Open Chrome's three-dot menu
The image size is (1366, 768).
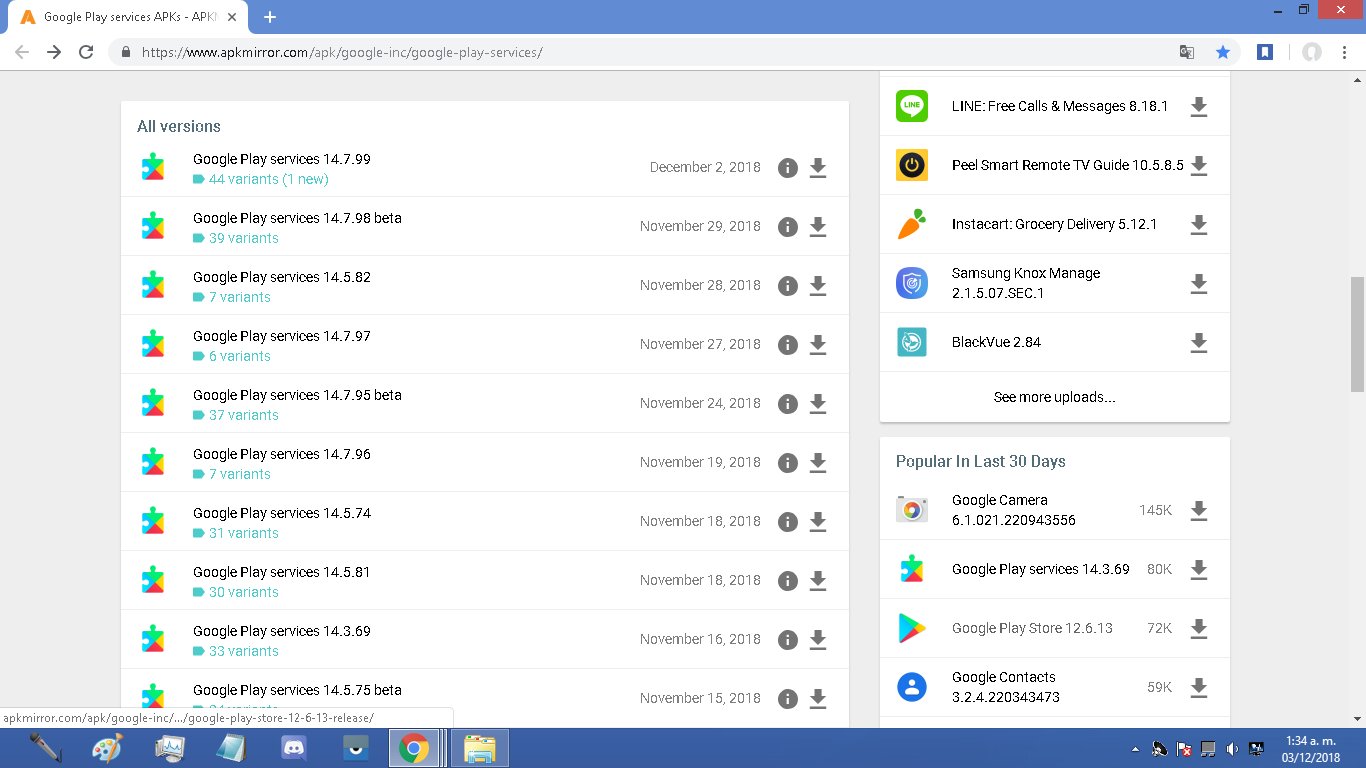1344,52
